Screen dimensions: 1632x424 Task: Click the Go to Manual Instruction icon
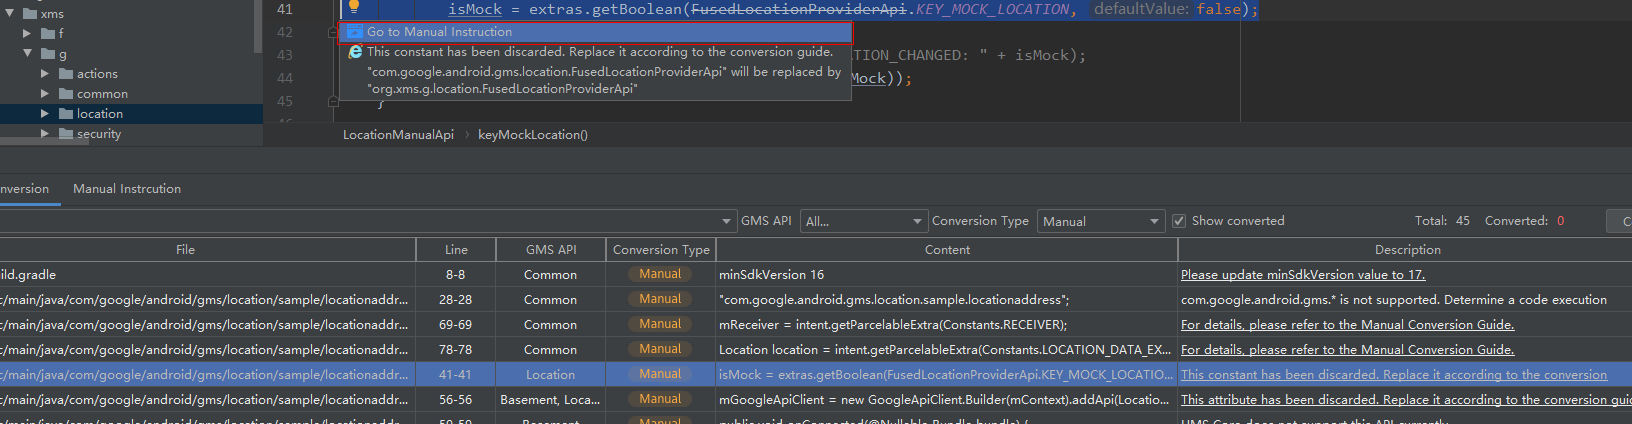click(x=354, y=32)
